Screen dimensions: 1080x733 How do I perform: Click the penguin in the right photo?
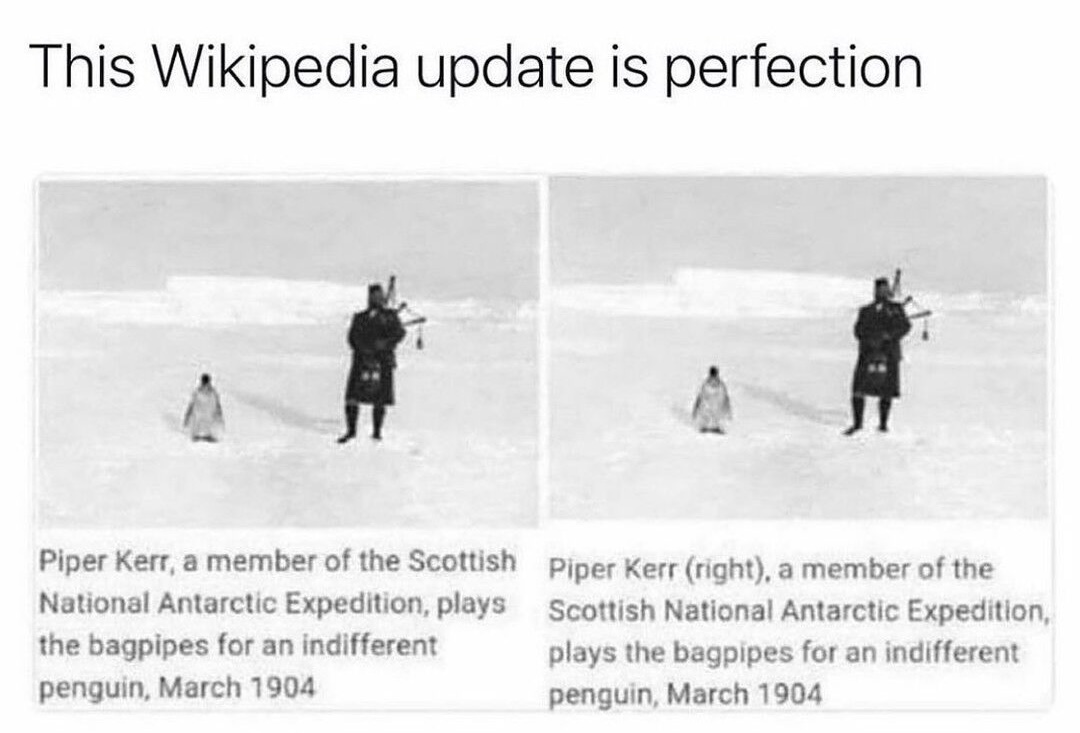pyautogui.click(x=712, y=400)
